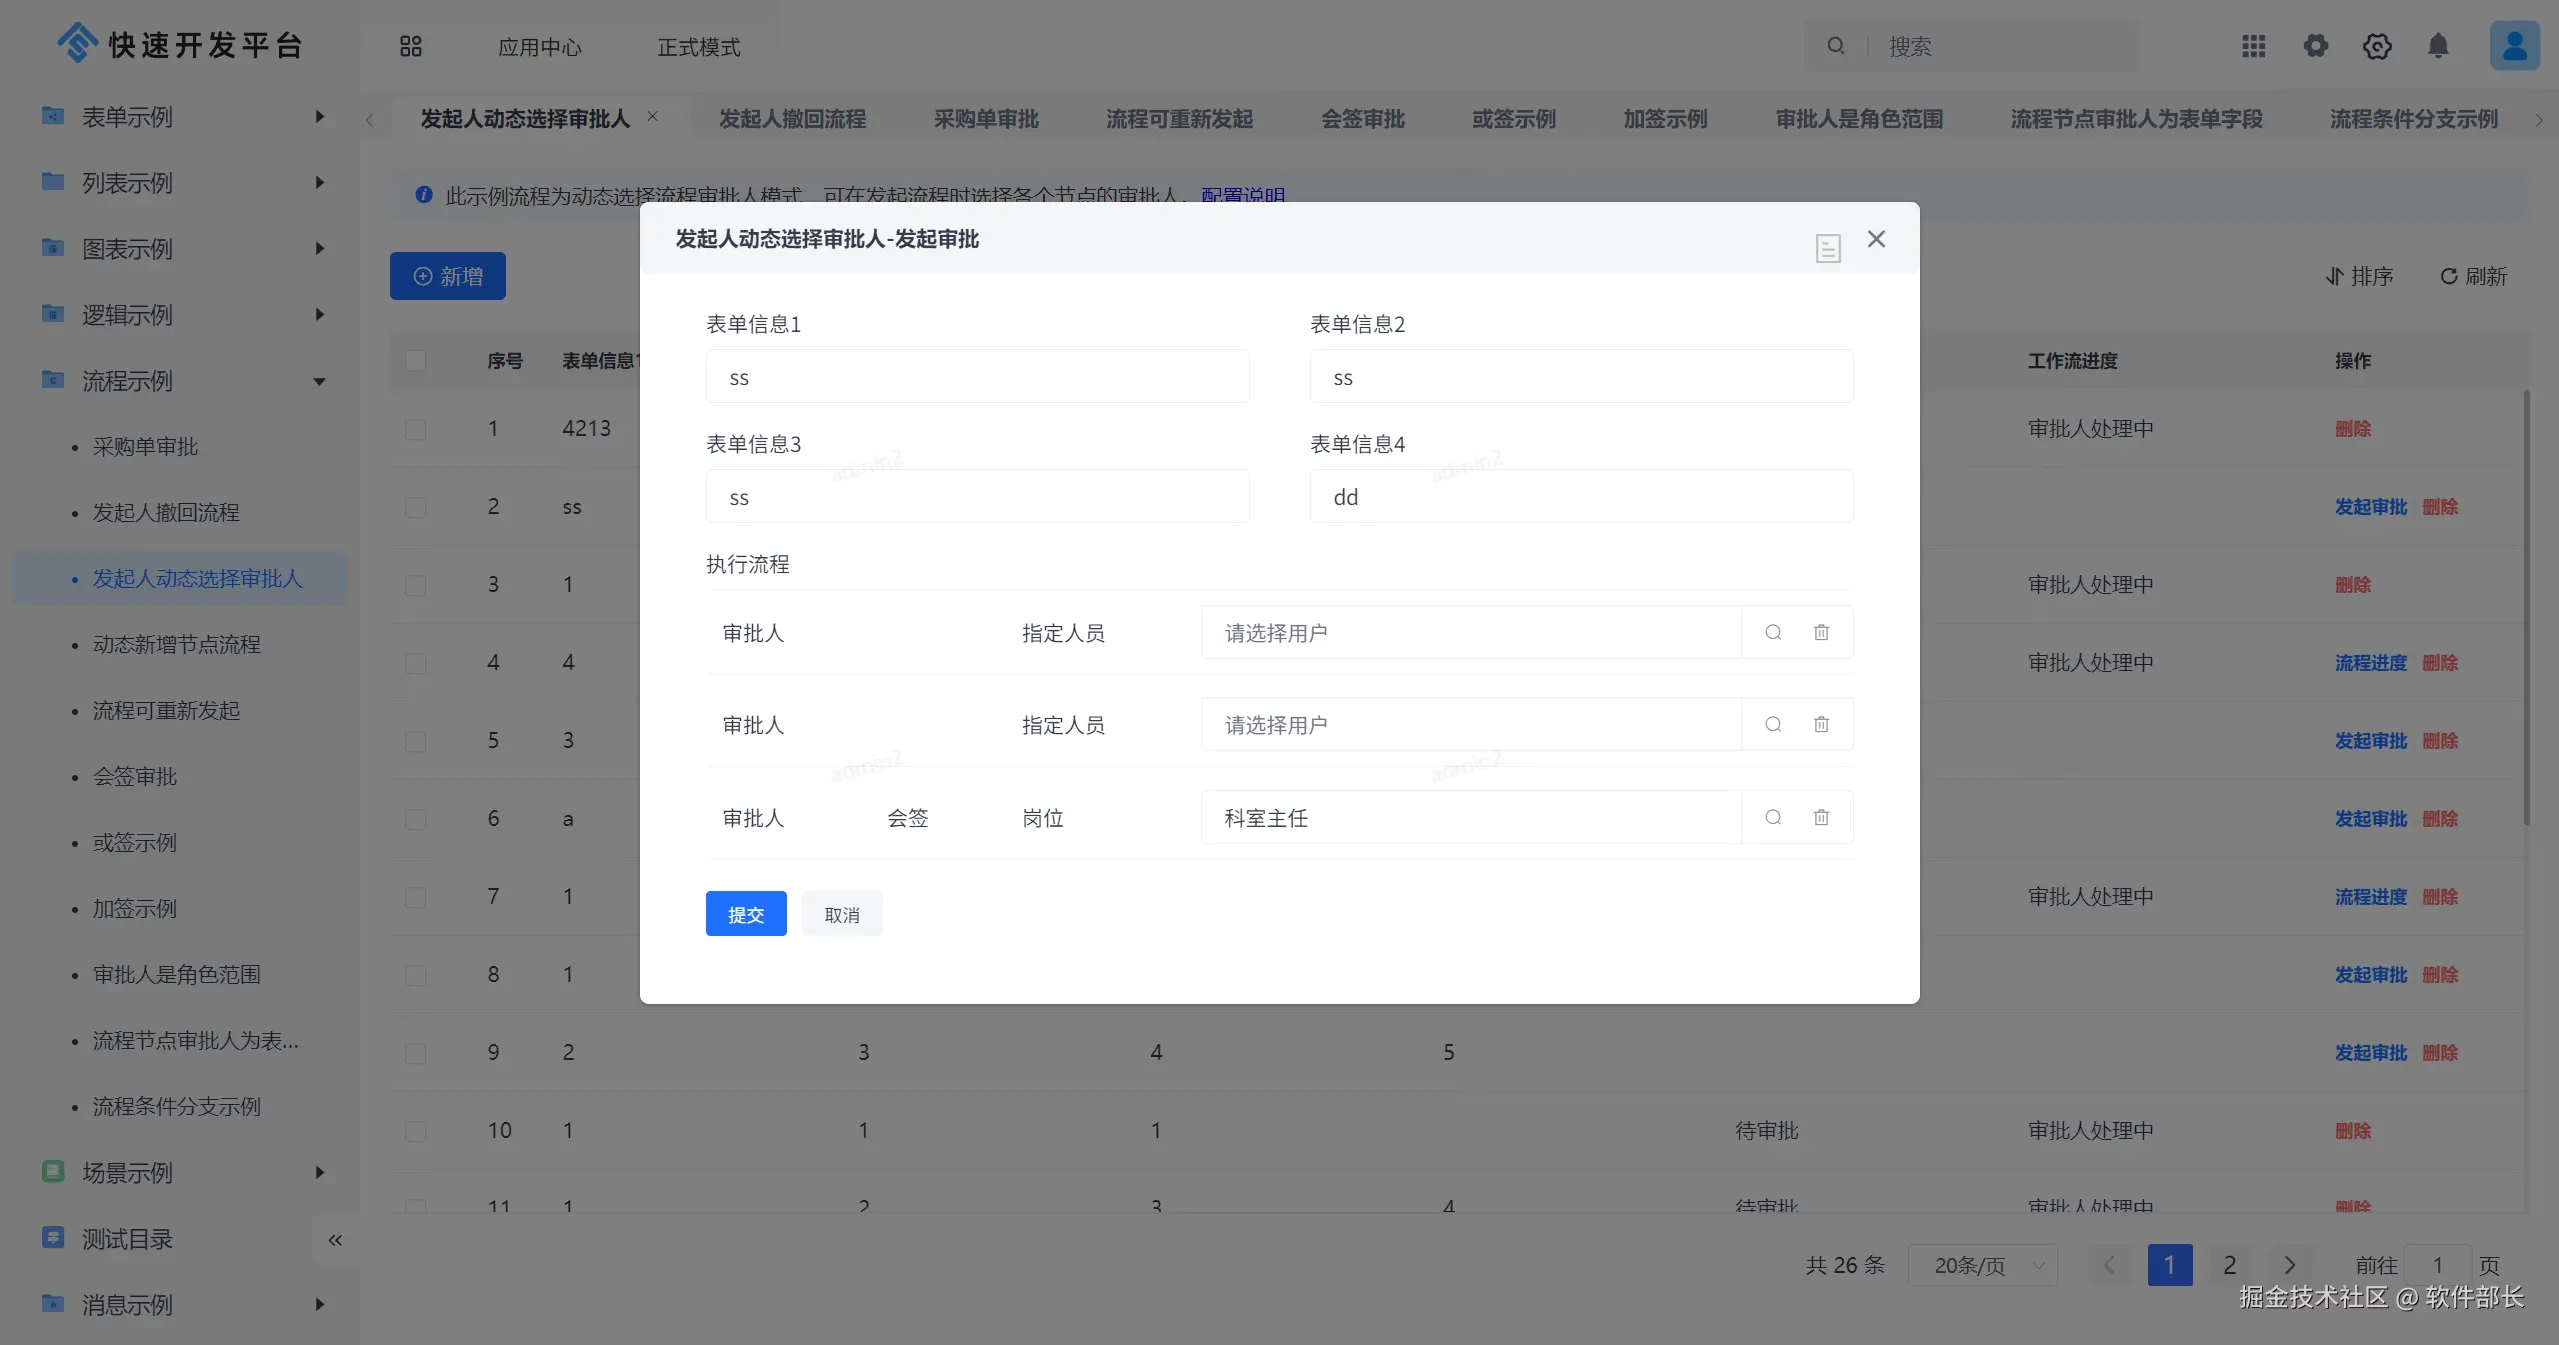The width and height of the screenshot is (2559, 1345).
Task: Click the document icon in dialog header
Action: (x=1827, y=247)
